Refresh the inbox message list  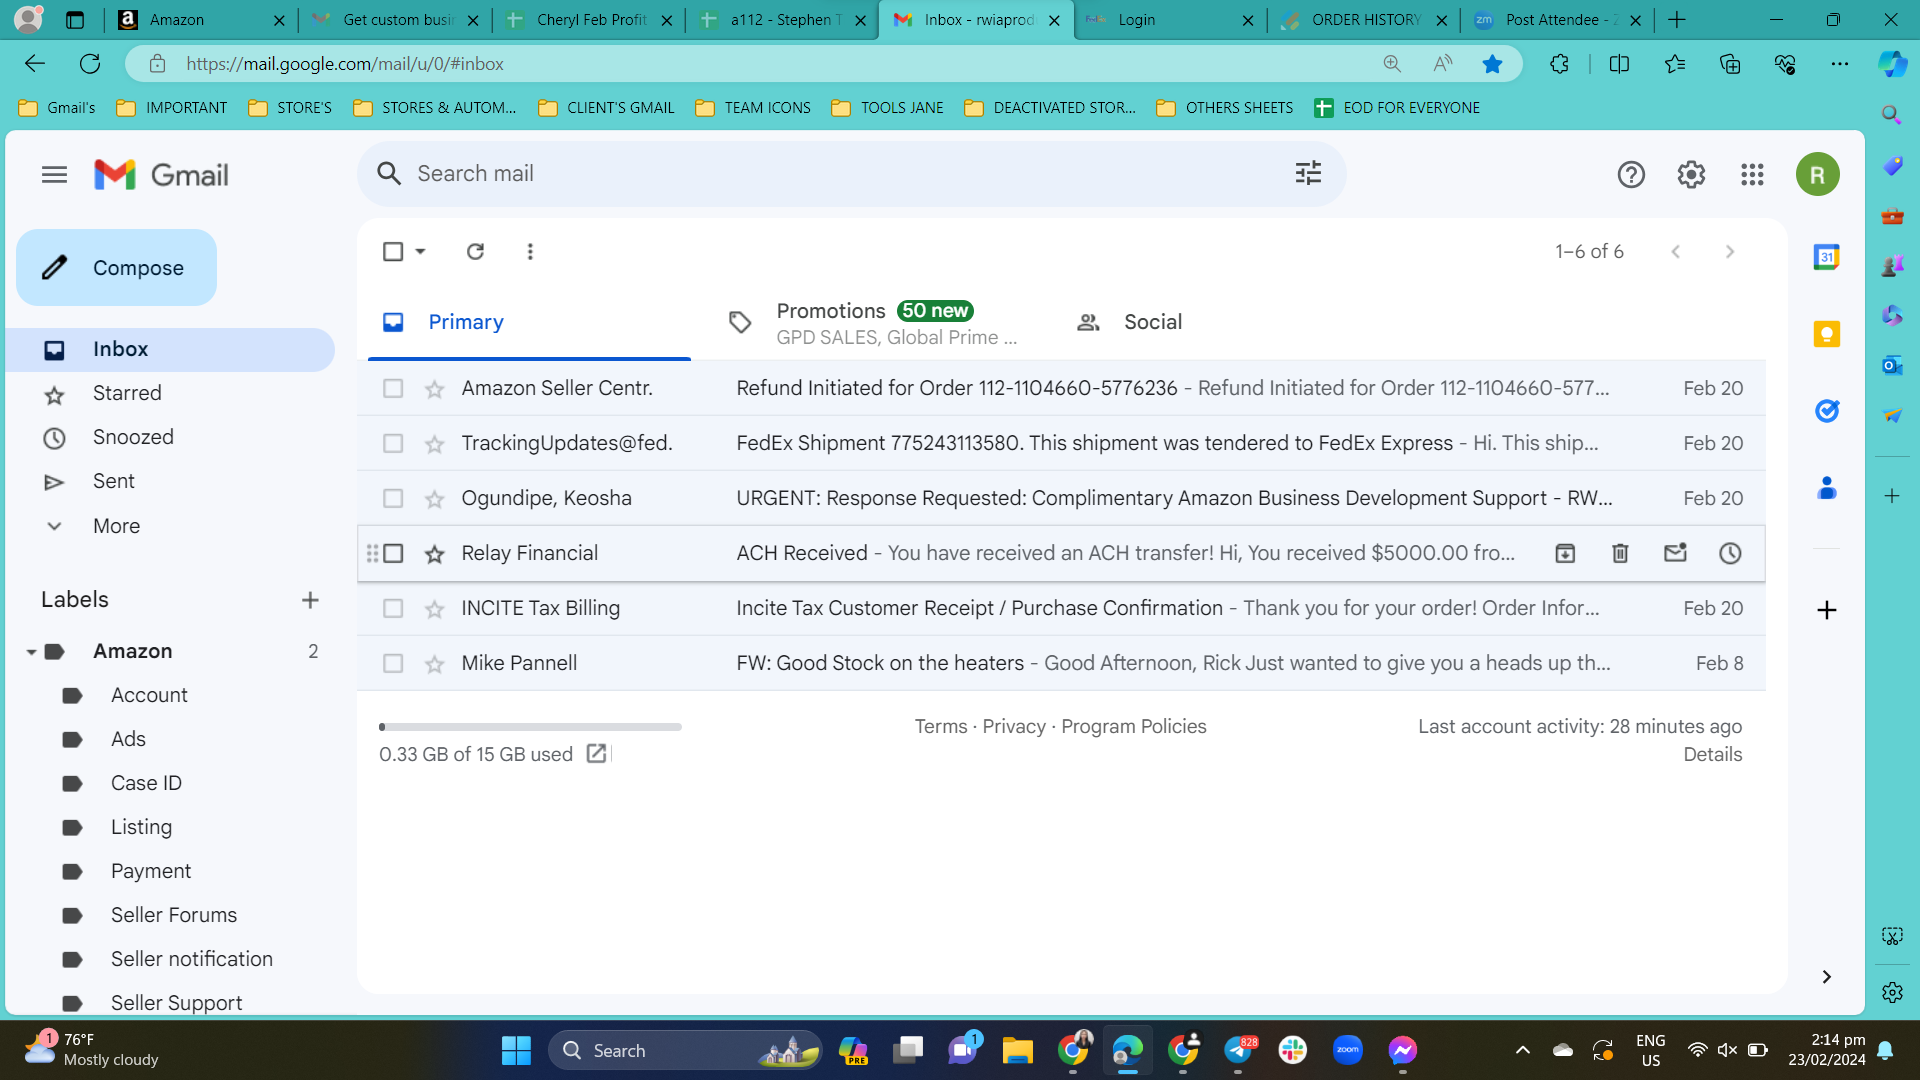coord(475,252)
